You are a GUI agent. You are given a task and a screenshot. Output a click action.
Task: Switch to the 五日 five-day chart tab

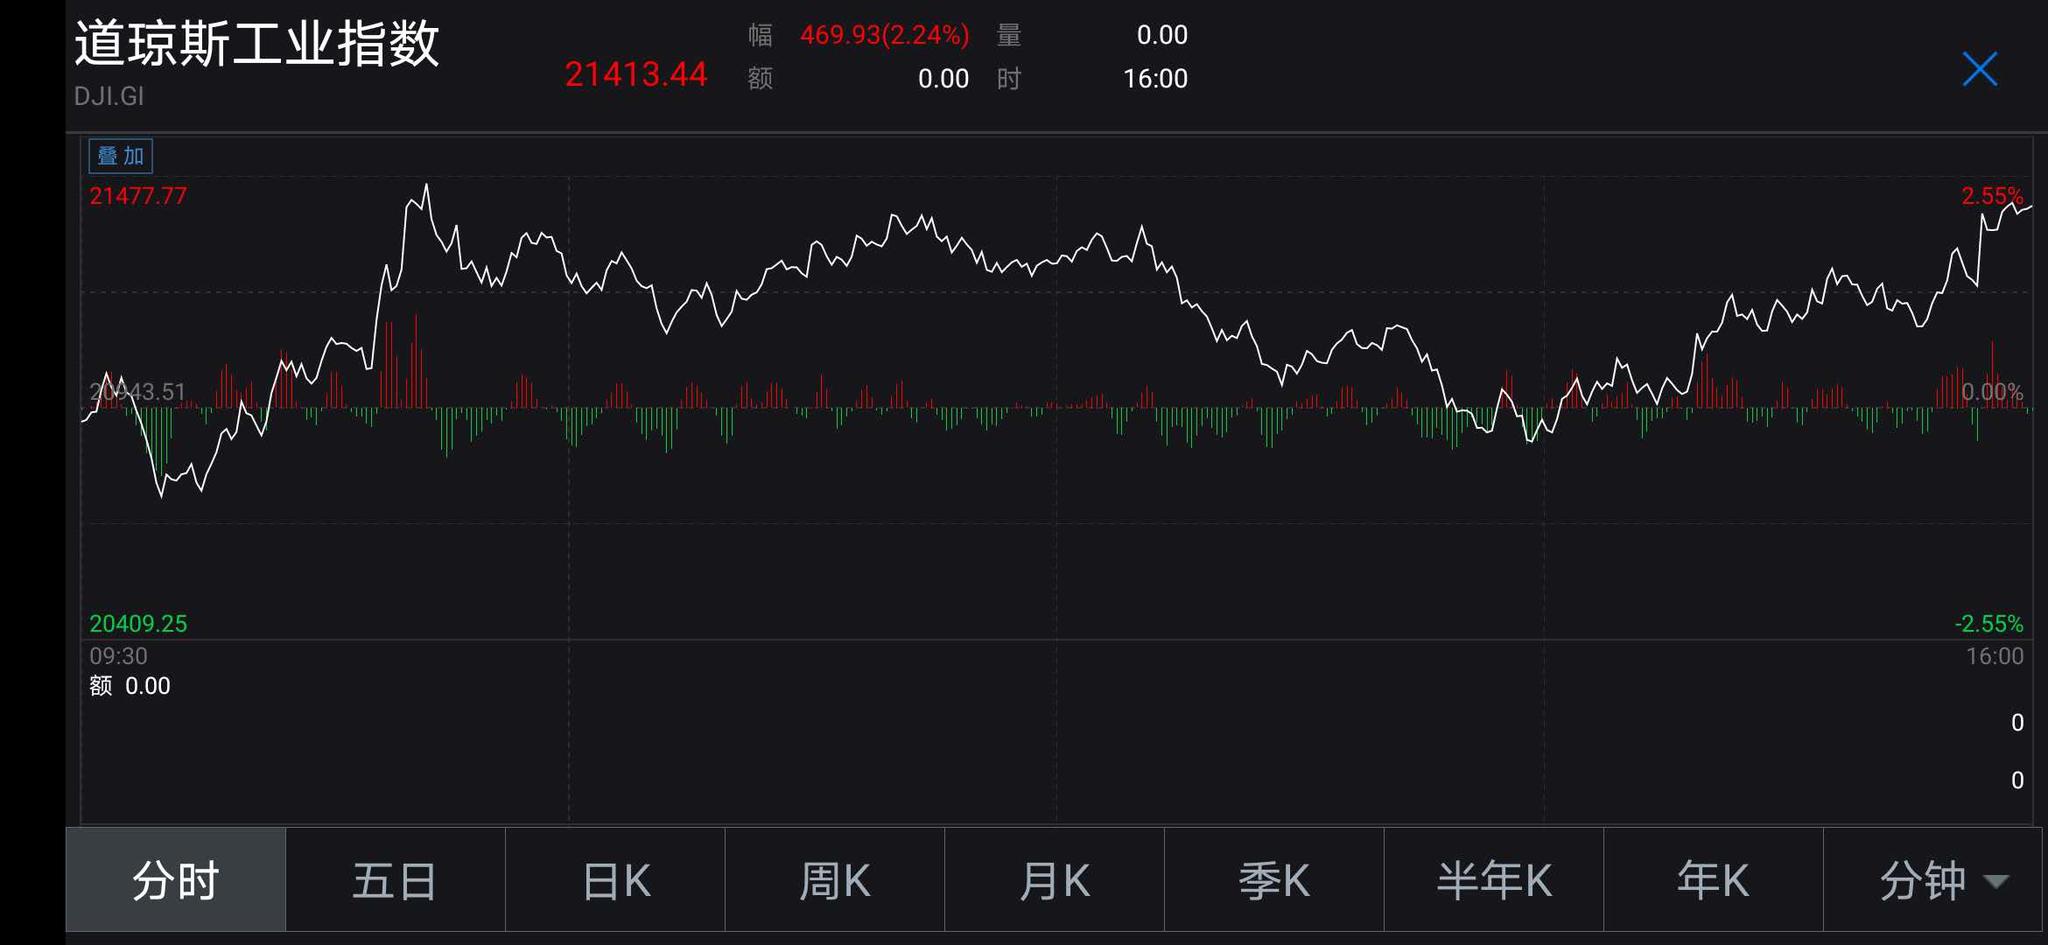tap(394, 881)
